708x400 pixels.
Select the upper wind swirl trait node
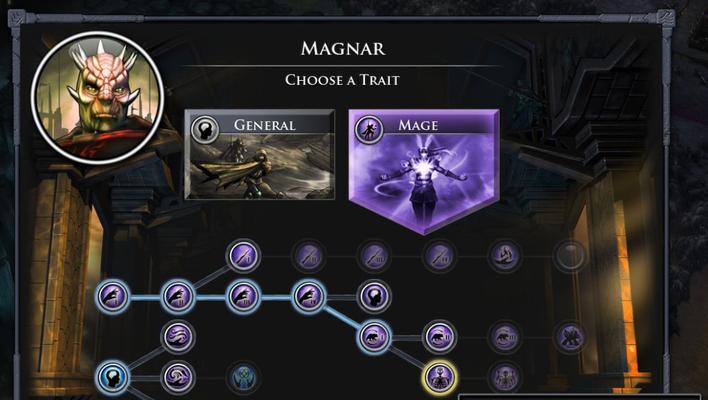pyautogui.click(x=178, y=337)
